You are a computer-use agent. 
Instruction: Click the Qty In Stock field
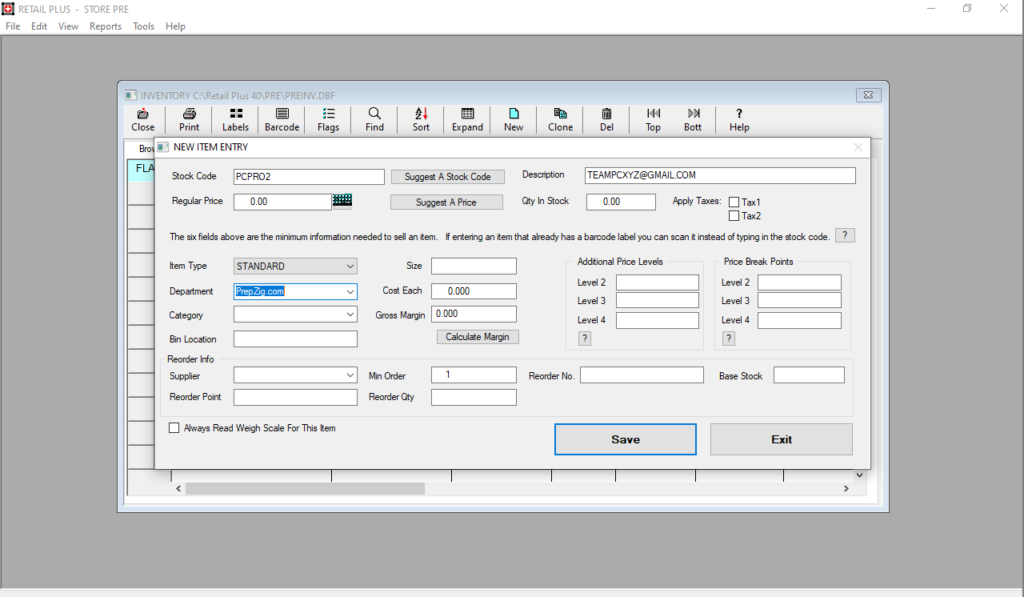click(620, 202)
